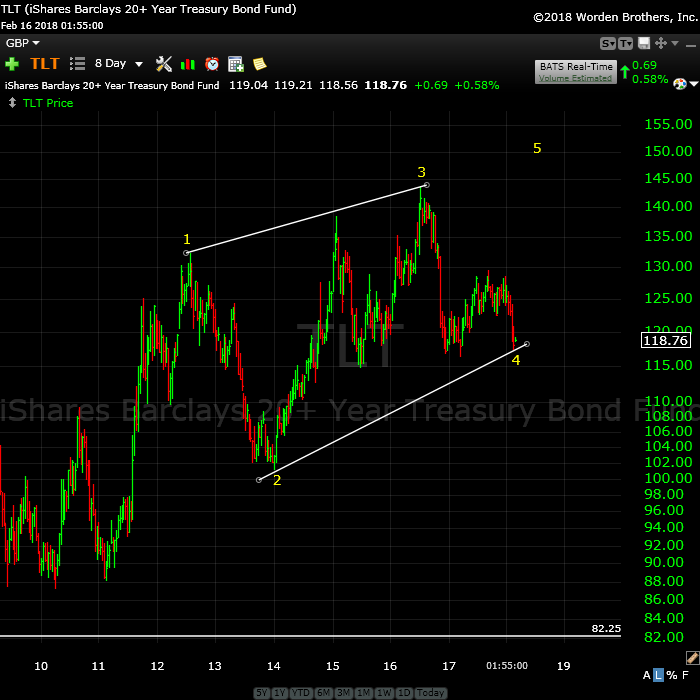Image resolution: width=700 pixels, height=700 pixels.
Task: Toggle the A arithmetic scale option
Action: (x=646, y=675)
